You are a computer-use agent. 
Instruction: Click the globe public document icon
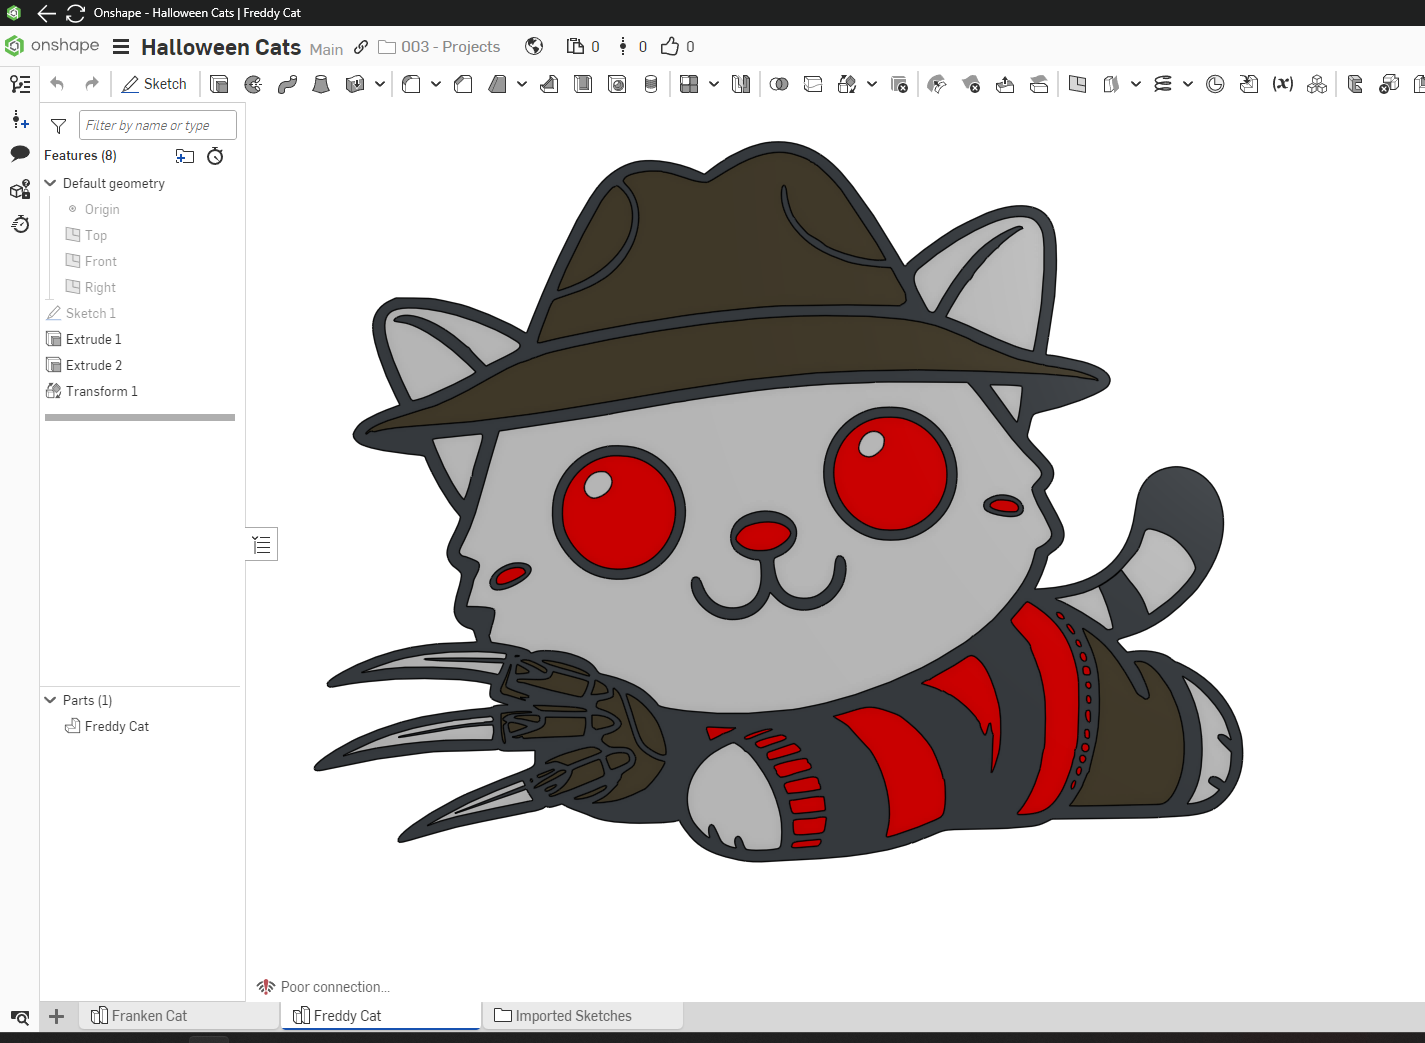click(534, 46)
